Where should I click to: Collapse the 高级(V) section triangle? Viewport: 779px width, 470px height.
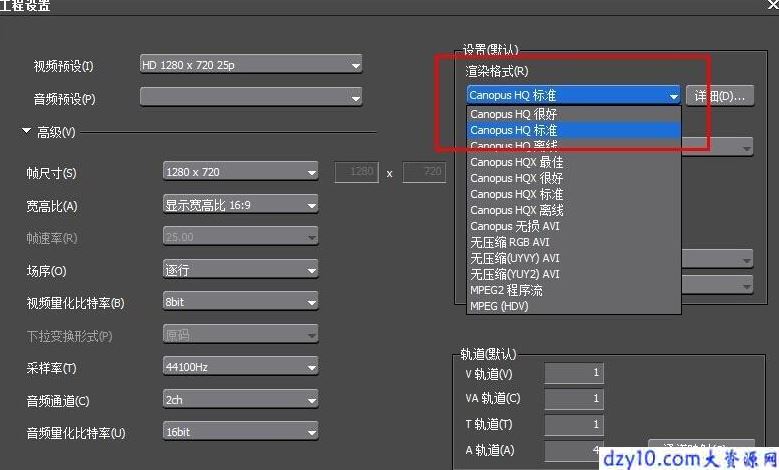point(26,131)
